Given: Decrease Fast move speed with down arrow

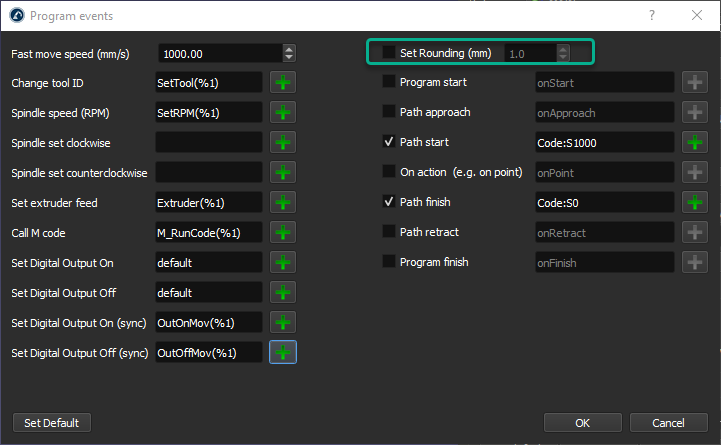Looking at the screenshot, I should [289, 57].
